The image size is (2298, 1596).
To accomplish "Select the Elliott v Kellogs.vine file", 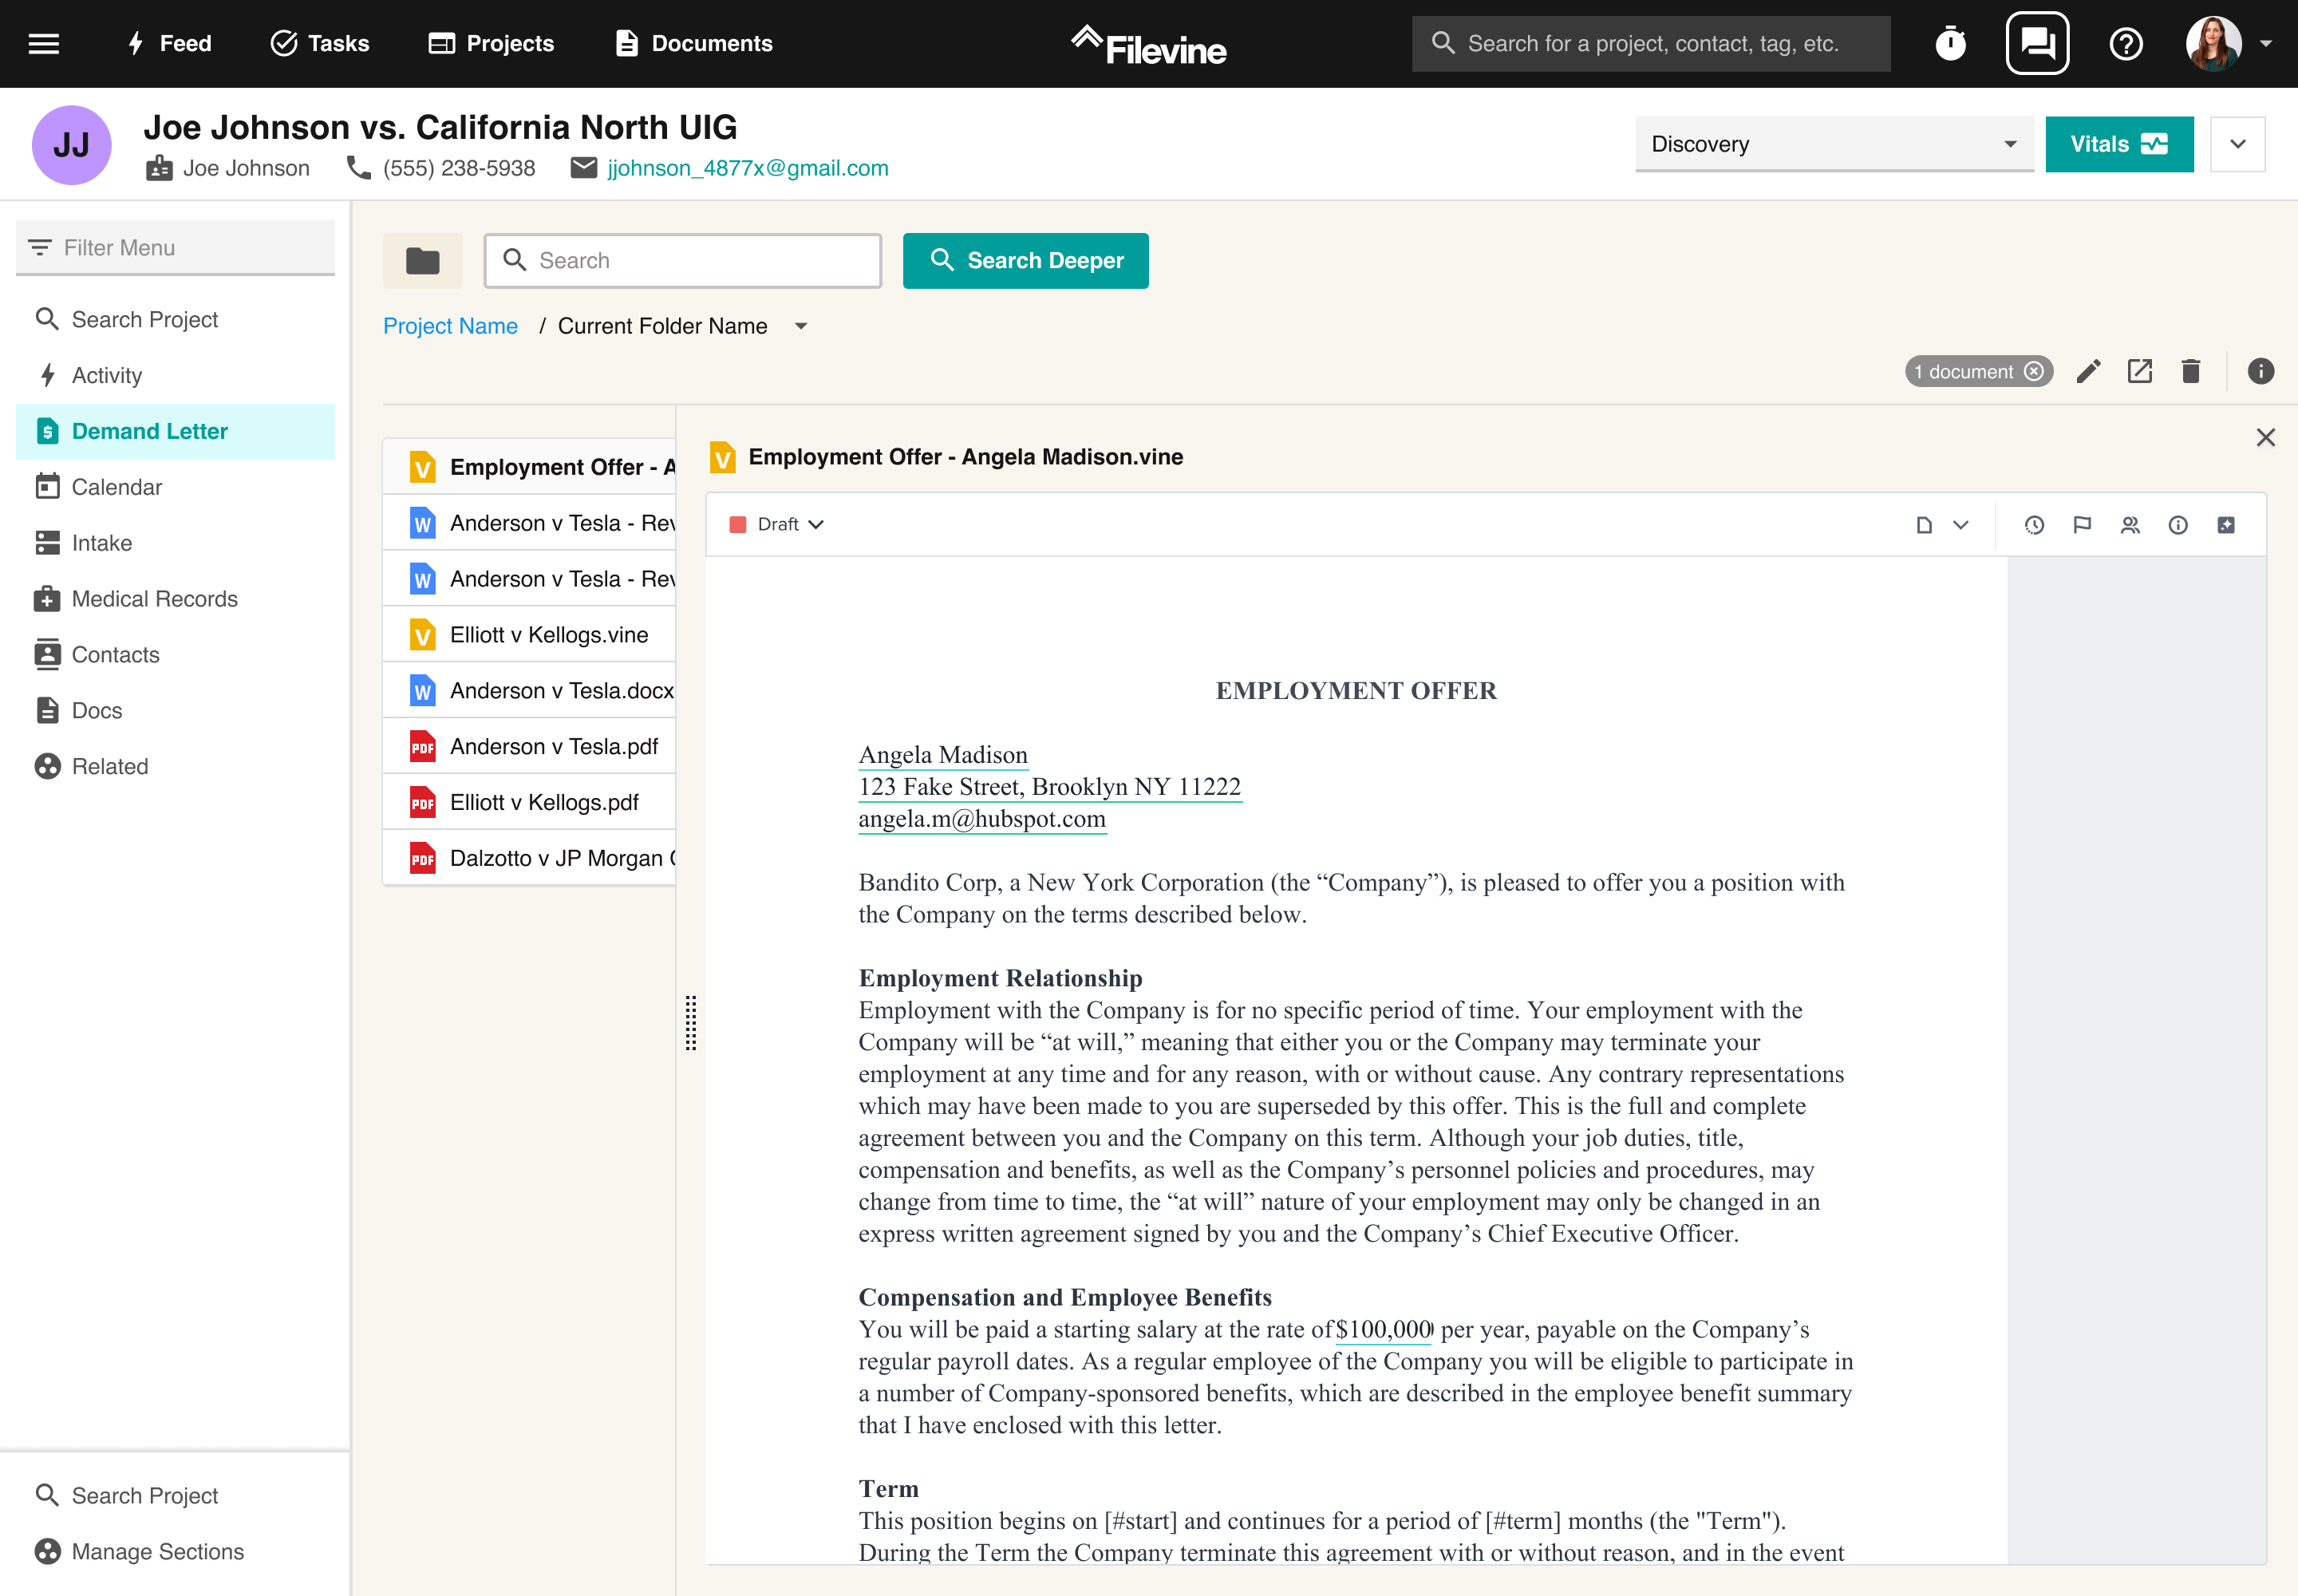I will click(x=529, y=635).
